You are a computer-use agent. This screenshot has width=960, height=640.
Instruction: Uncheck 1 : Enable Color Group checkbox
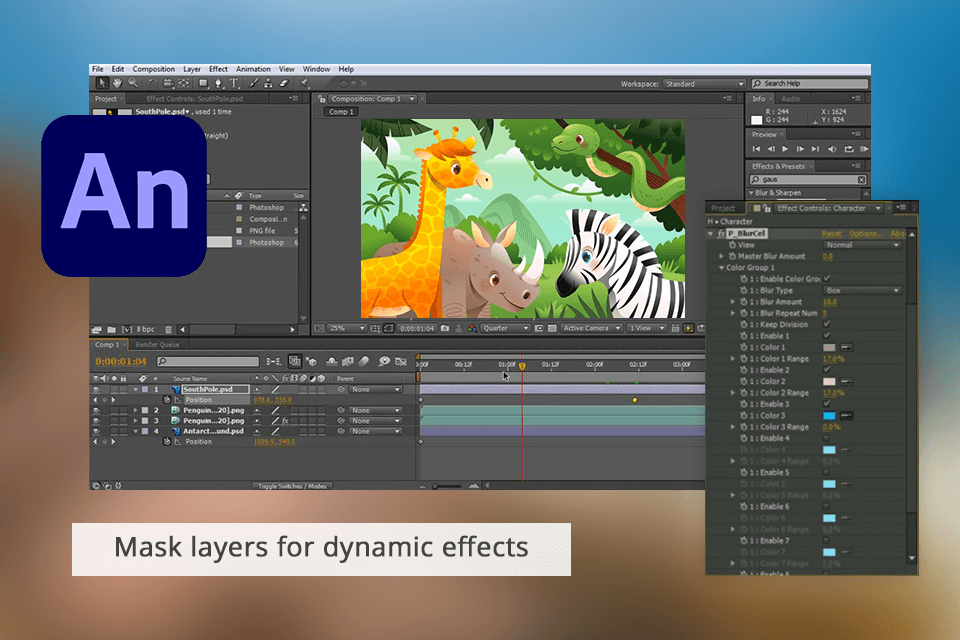(827, 279)
